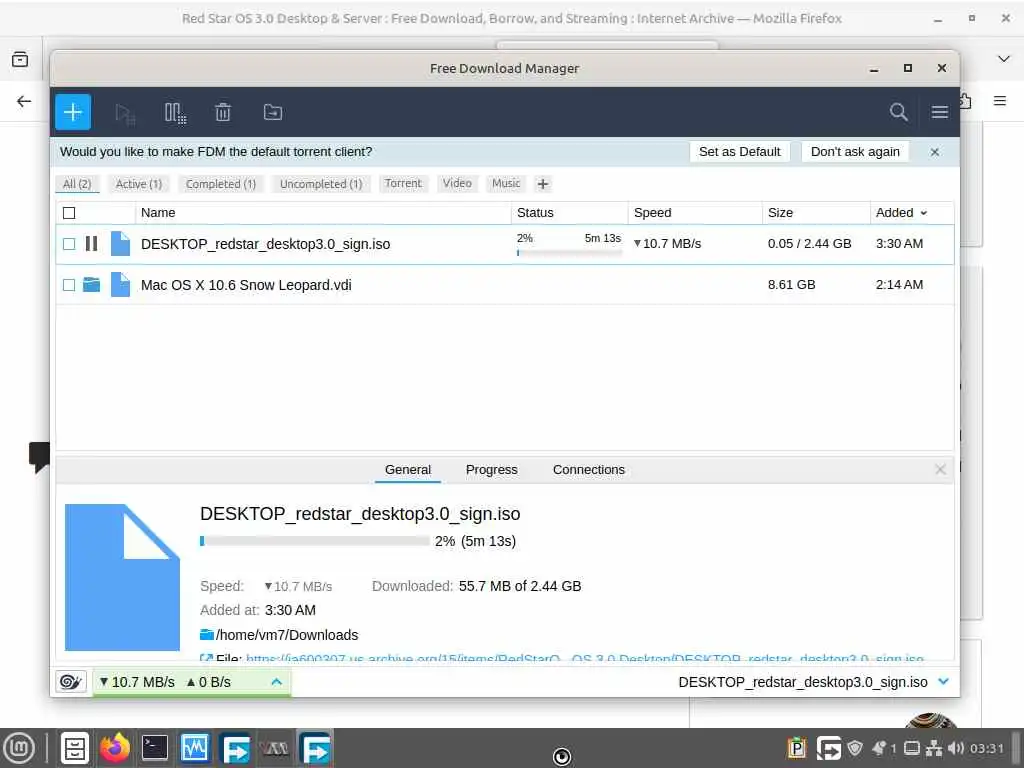
Task: Select the Active (1) filter
Action: coord(138,184)
